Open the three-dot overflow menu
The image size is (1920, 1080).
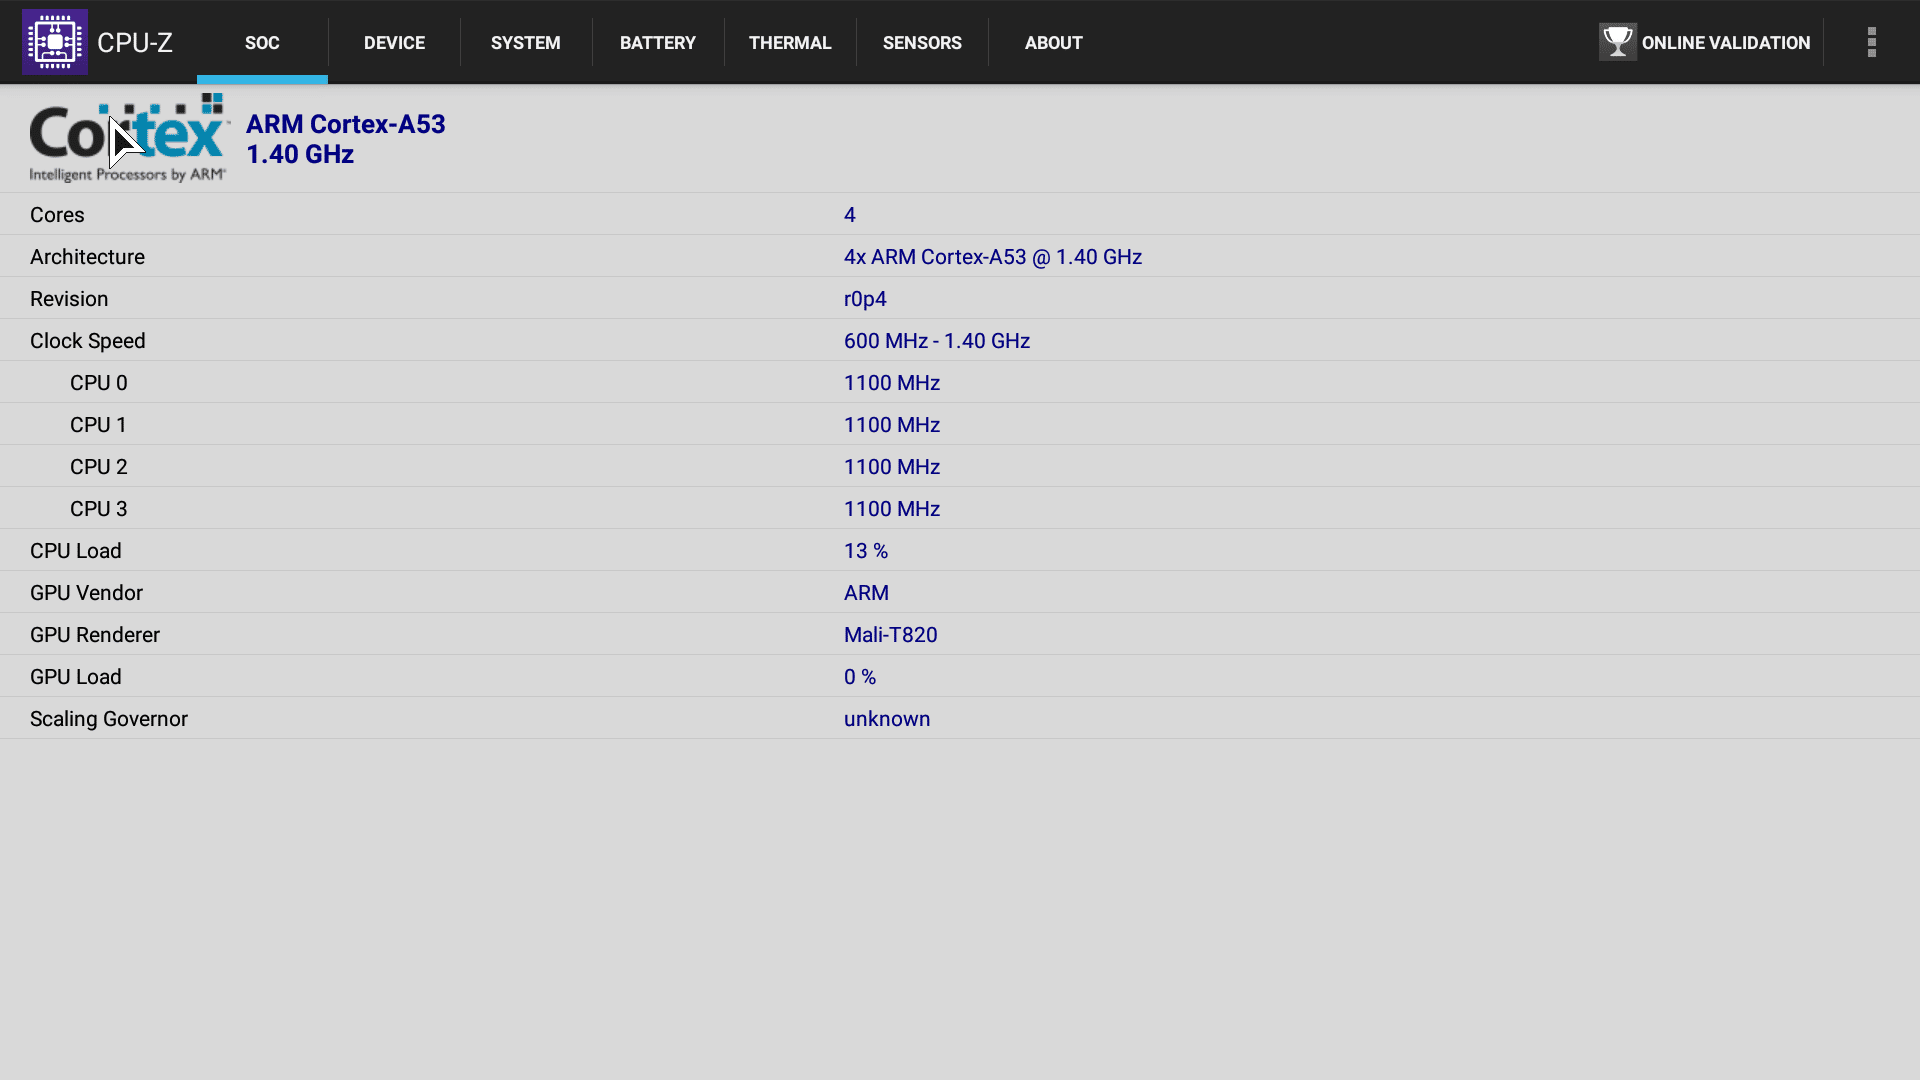[1871, 42]
